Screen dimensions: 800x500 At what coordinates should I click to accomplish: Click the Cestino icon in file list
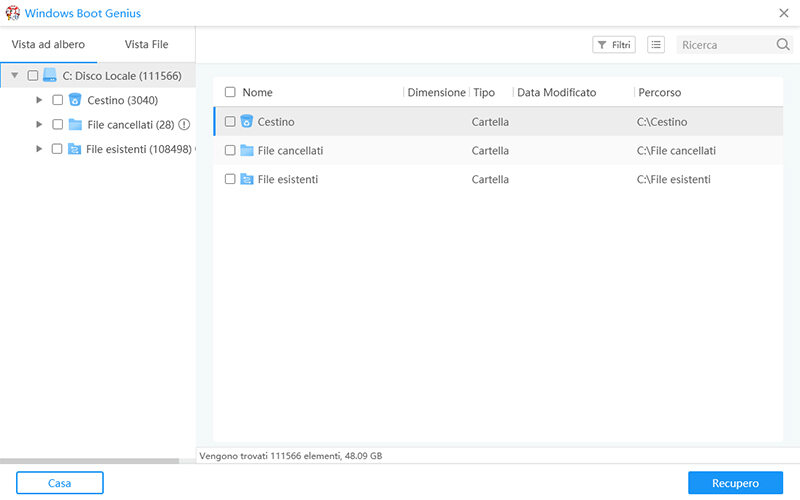[246, 122]
